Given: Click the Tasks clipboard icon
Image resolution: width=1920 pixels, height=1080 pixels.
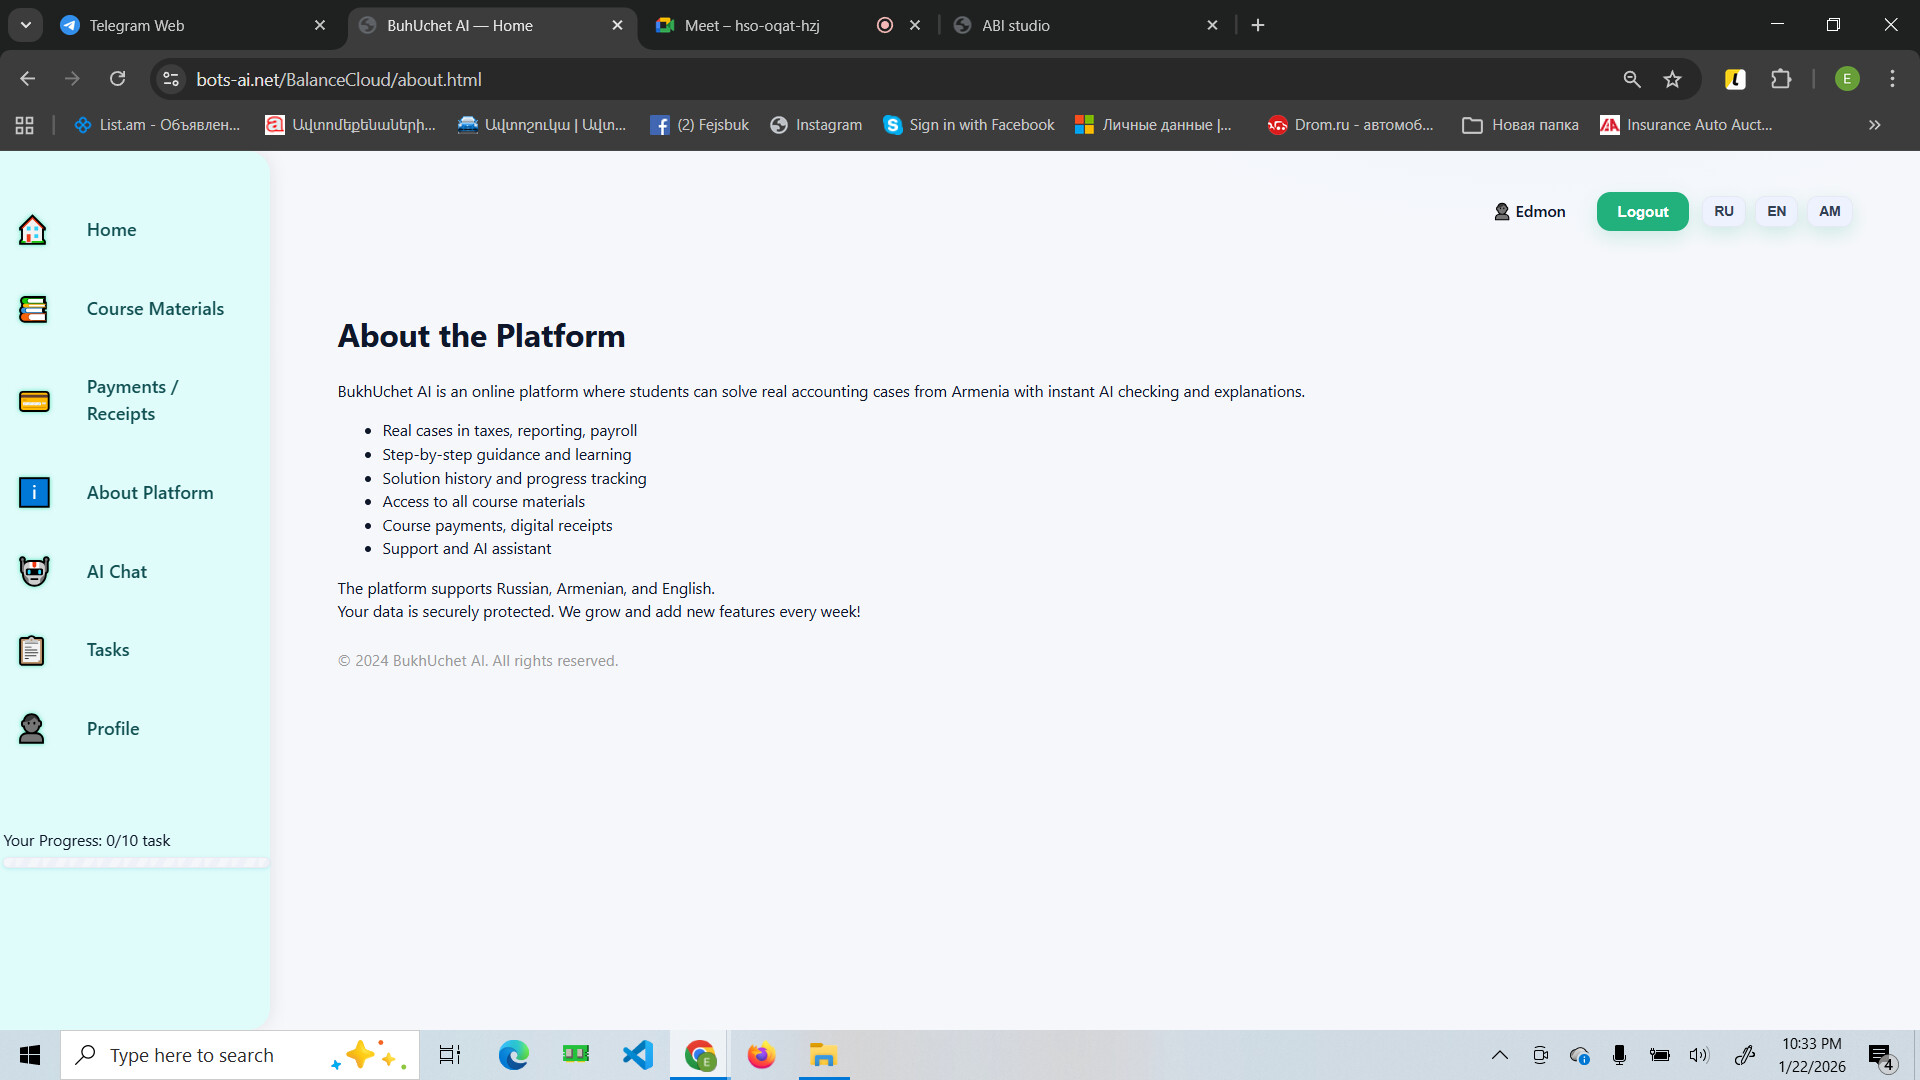Looking at the screenshot, I should [x=32, y=650].
